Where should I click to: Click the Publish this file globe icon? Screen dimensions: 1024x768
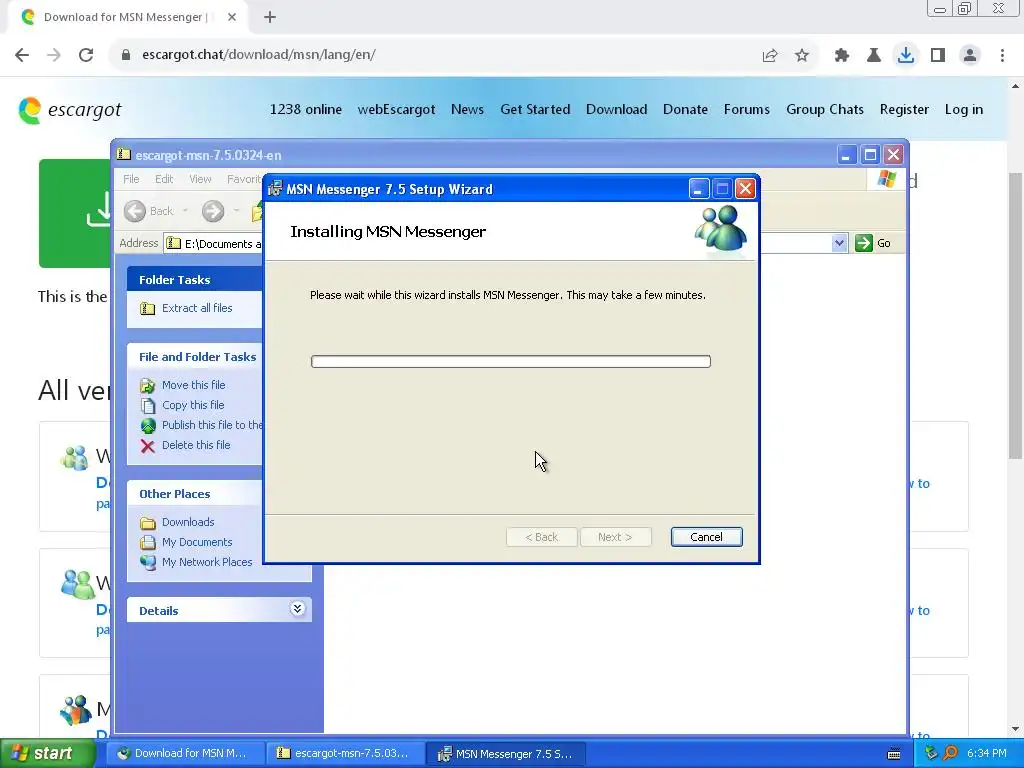[148, 426]
